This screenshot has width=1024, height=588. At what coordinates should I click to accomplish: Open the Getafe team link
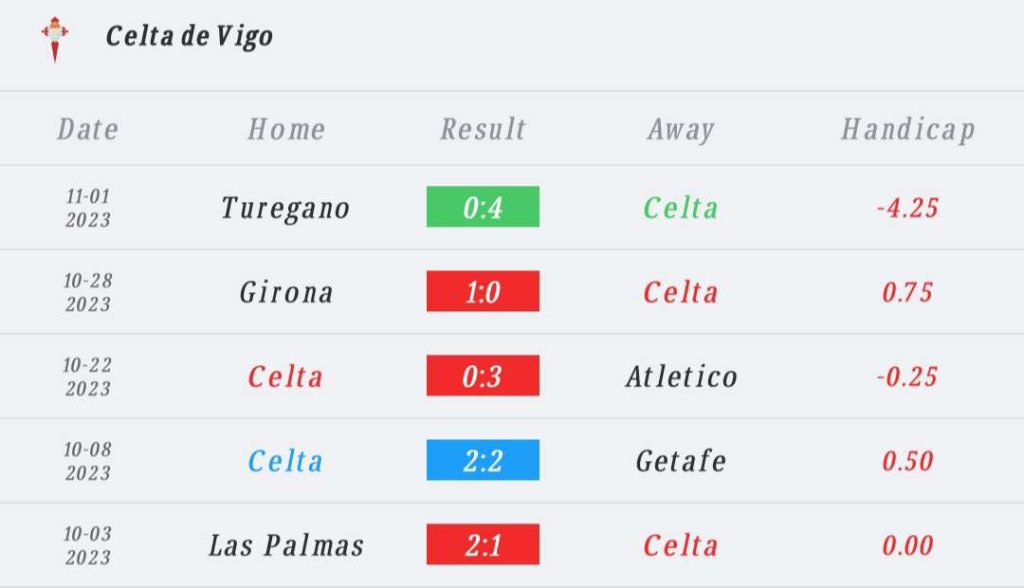tap(681, 461)
